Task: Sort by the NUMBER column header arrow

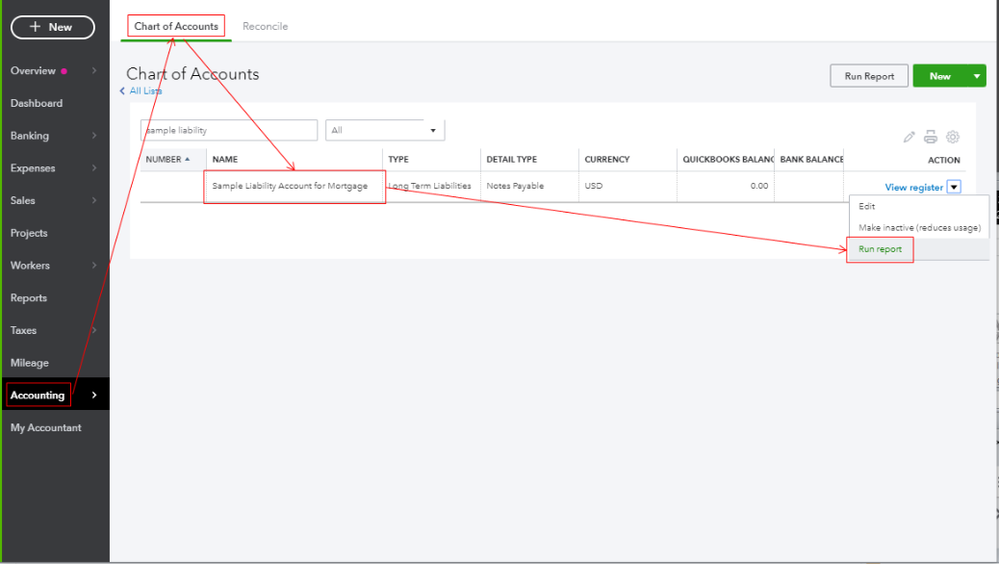Action: pos(187,159)
